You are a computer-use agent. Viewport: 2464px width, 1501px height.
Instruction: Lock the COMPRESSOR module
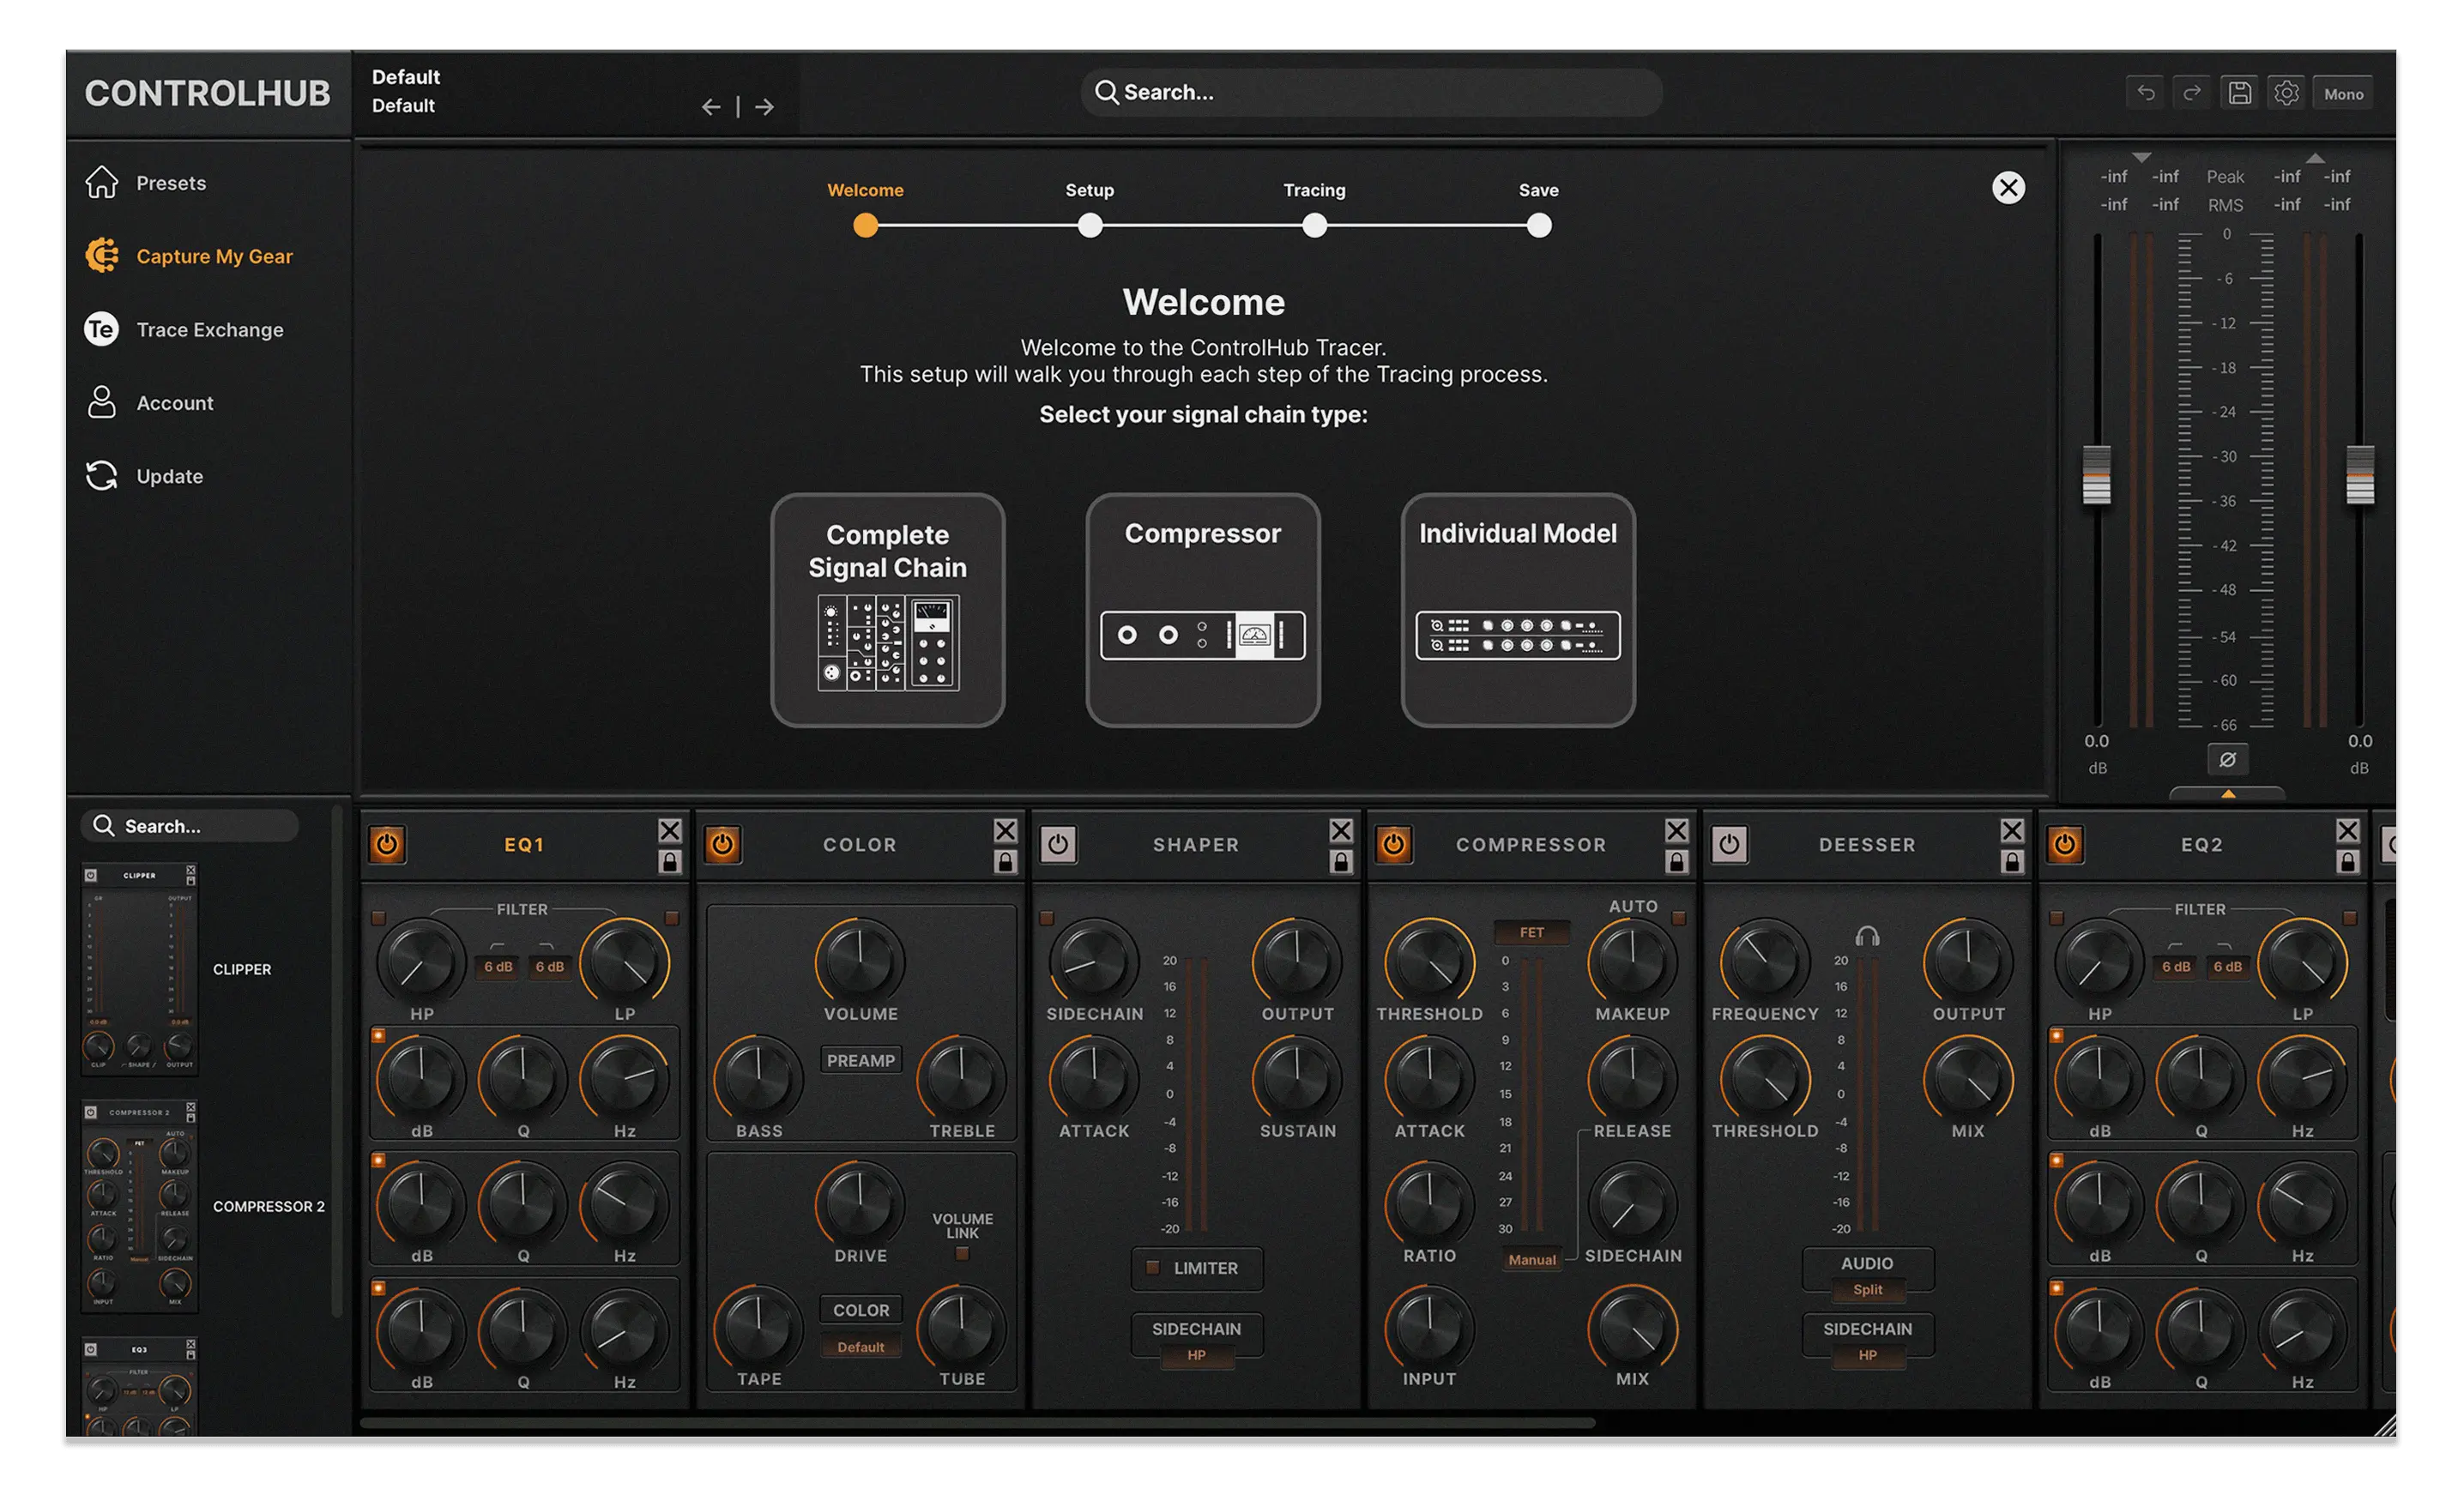click(1677, 862)
